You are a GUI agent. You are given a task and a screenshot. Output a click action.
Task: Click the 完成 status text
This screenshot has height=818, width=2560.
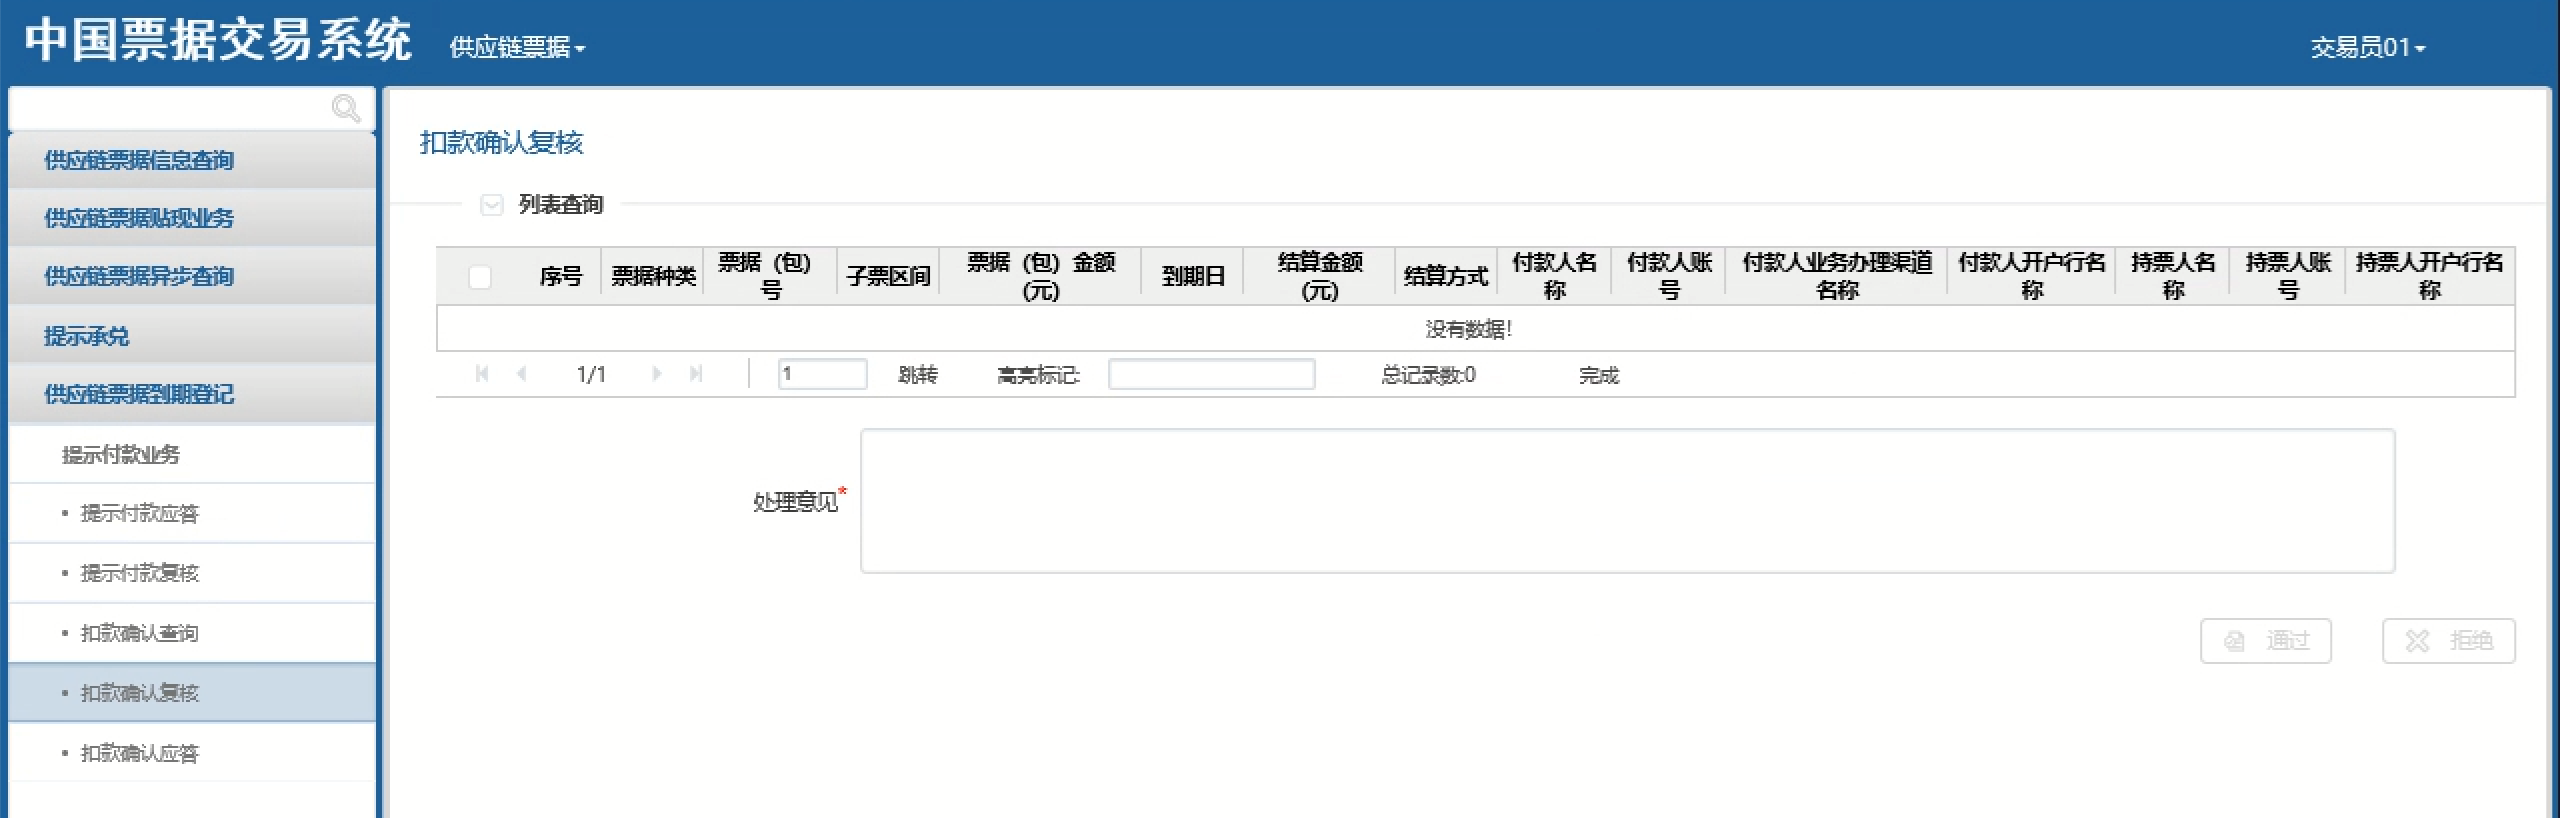[1598, 375]
